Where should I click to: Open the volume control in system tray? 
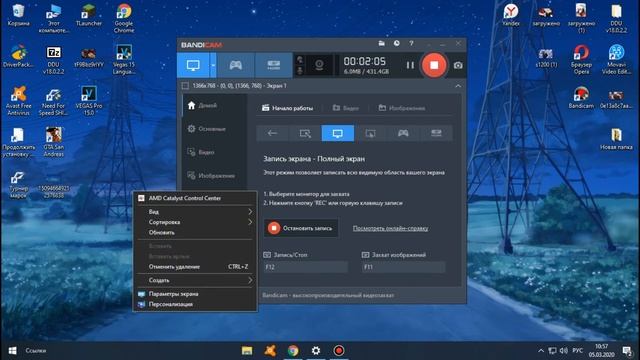click(564, 351)
